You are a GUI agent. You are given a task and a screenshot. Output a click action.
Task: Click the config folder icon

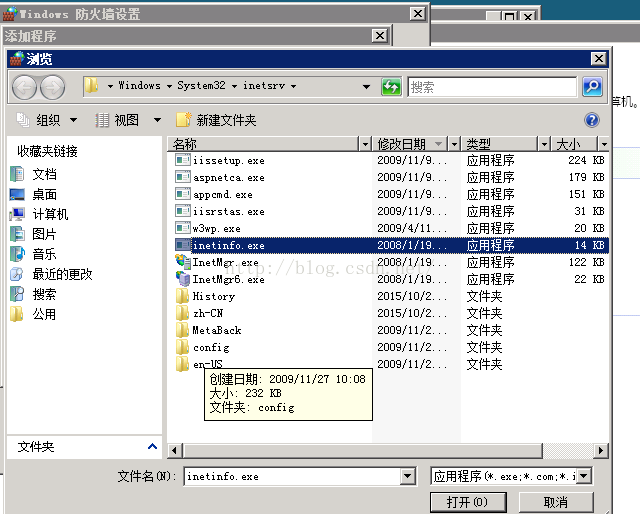182,347
